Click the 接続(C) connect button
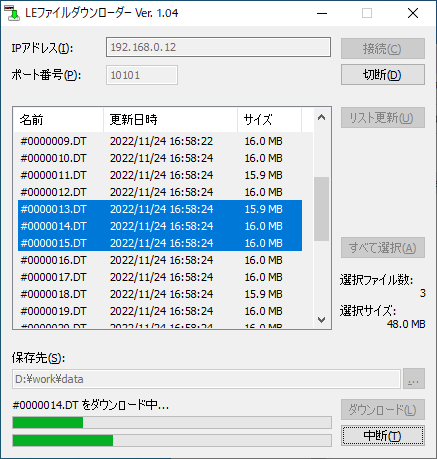 383,49
